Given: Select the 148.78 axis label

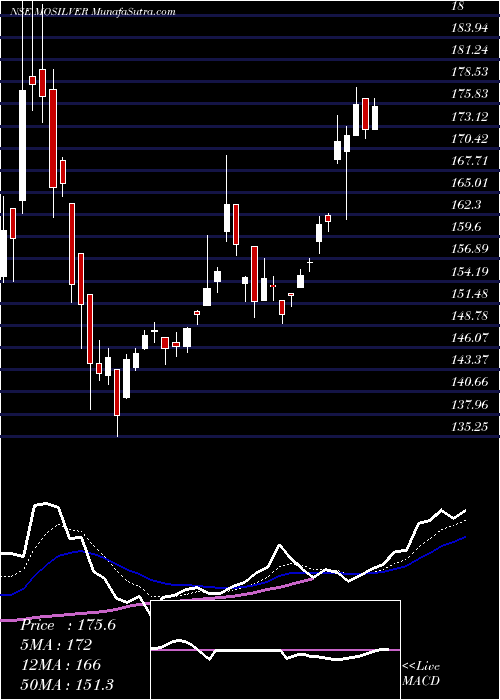Looking at the screenshot, I should tap(470, 316).
